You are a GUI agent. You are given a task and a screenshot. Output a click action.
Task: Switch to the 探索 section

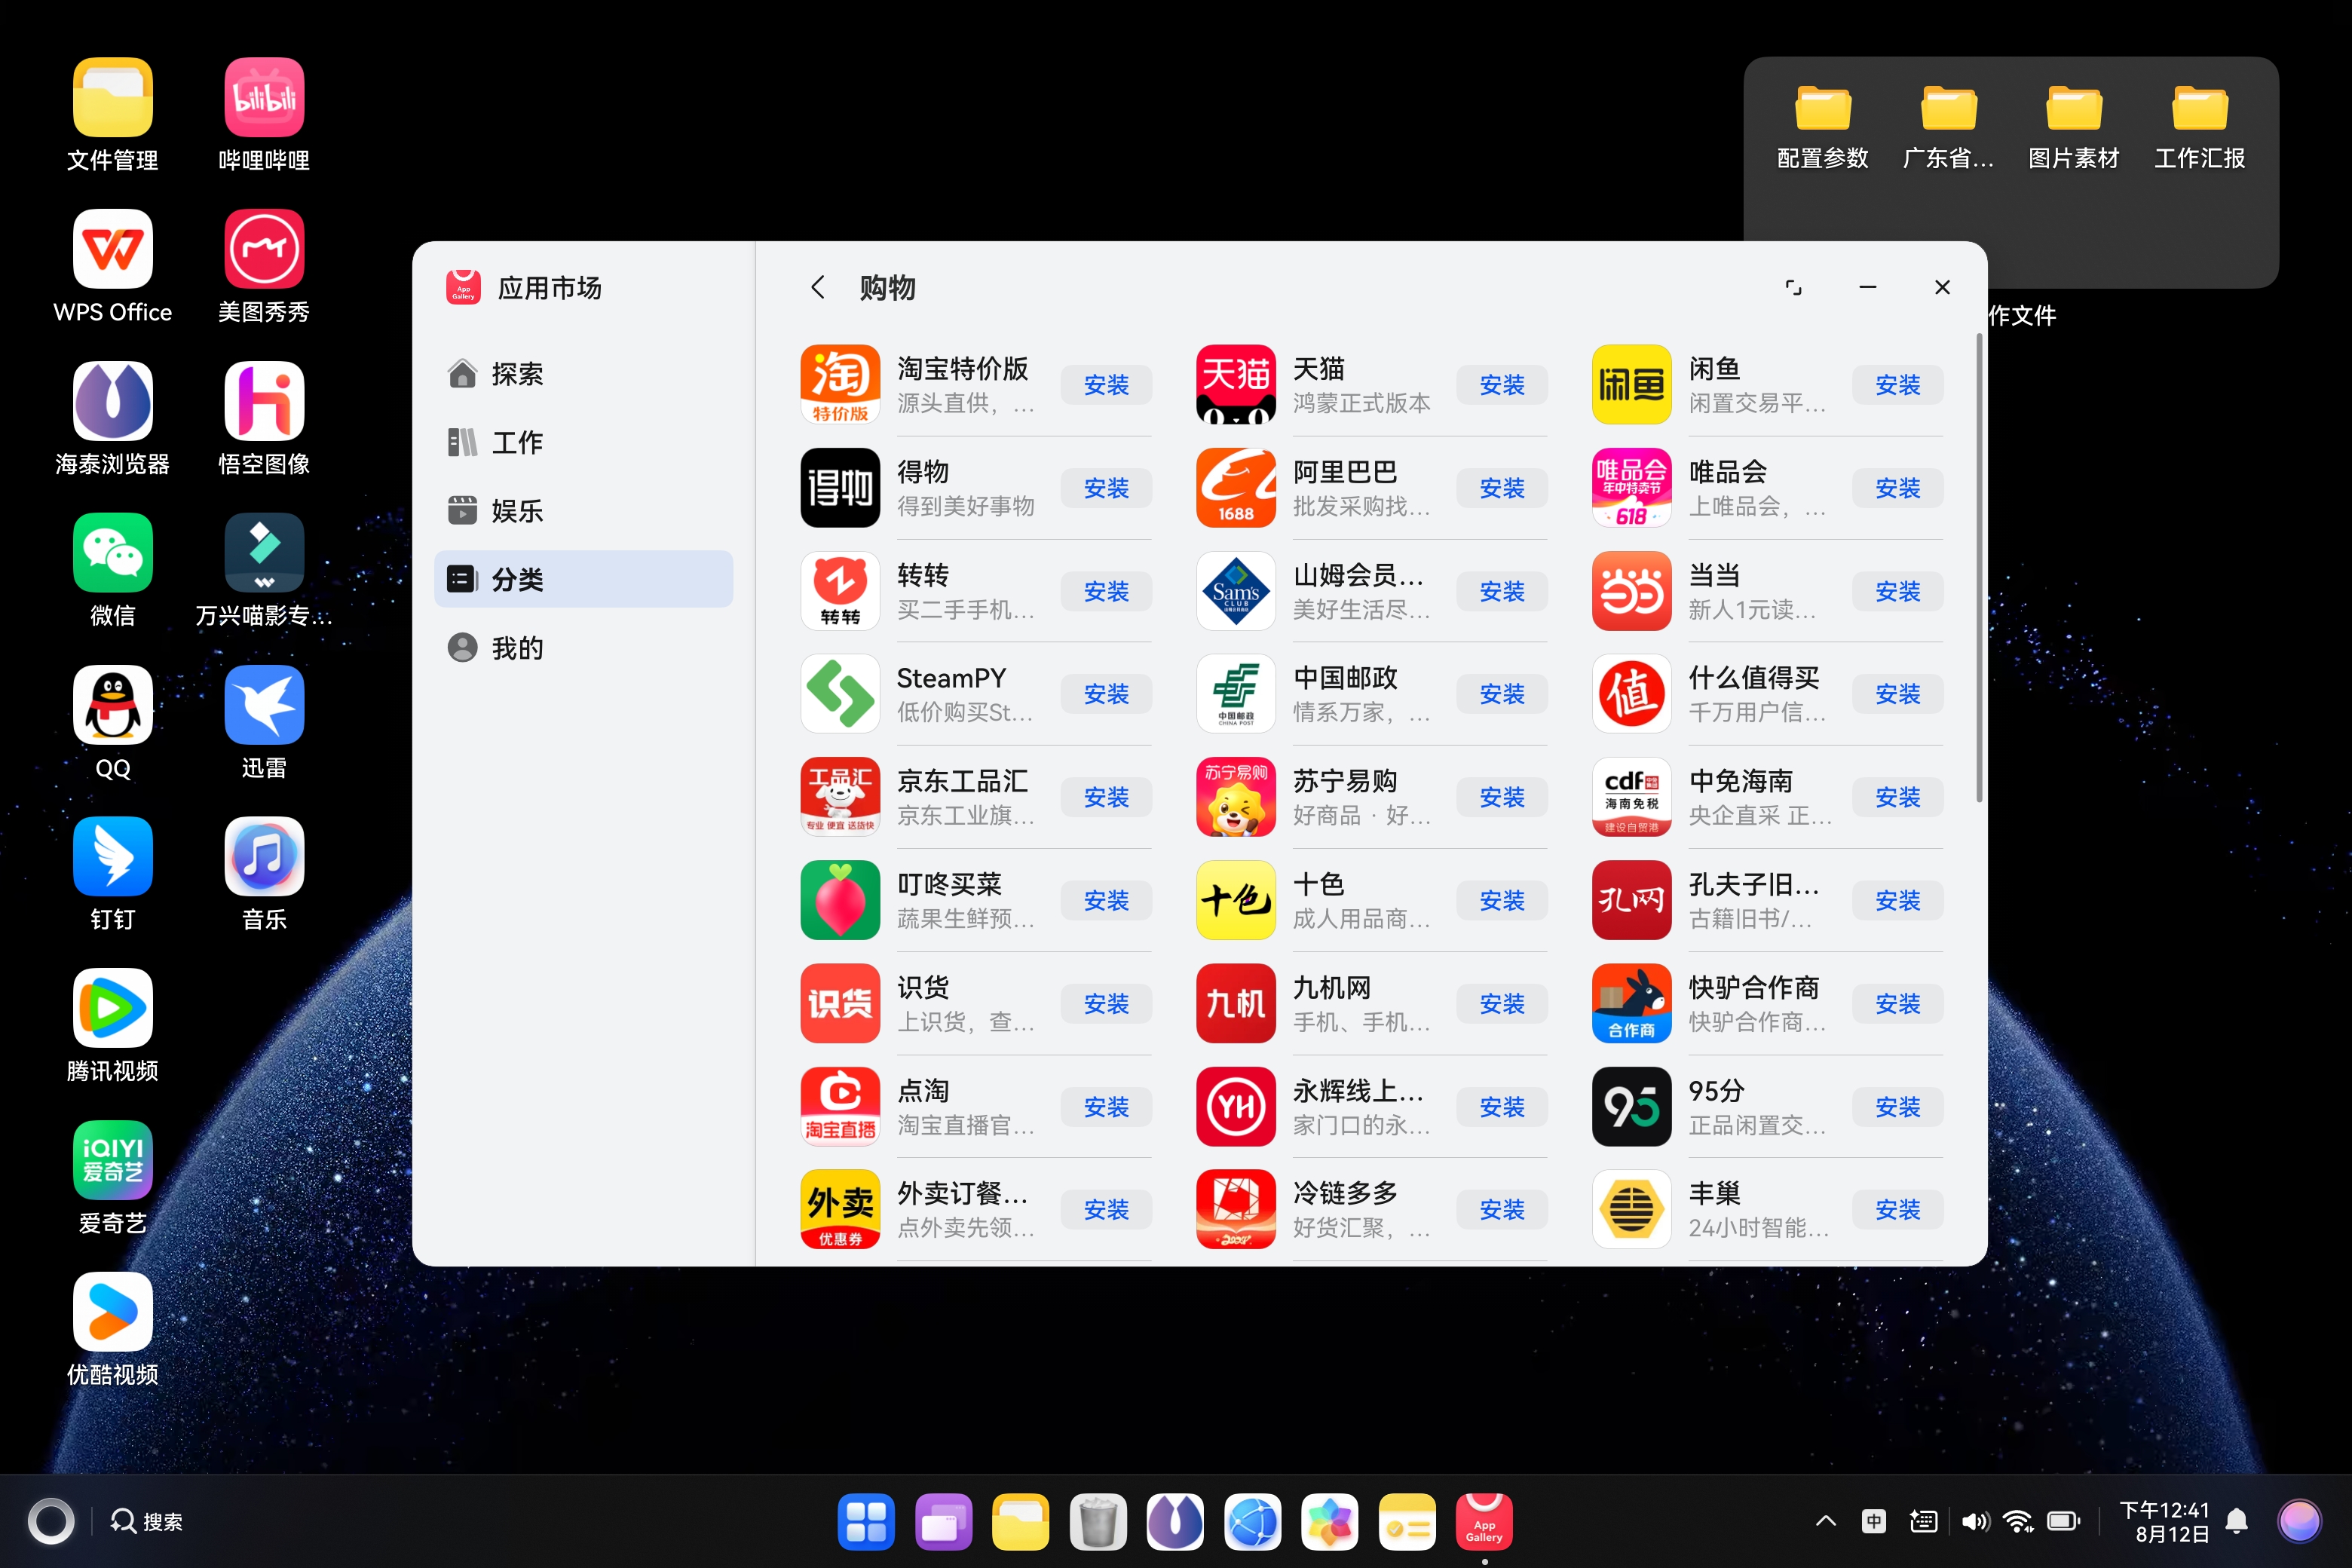pyautogui.click(x=584, y=374)
